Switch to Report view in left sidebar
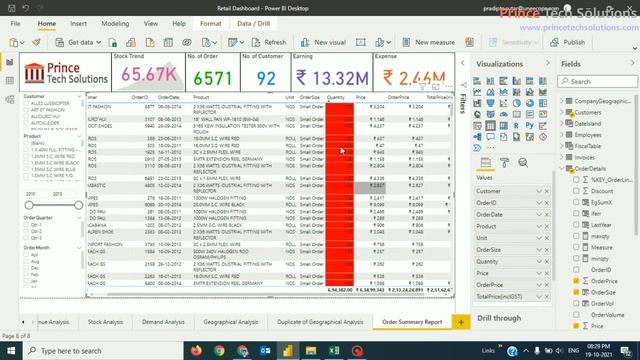Image resolution: width=640 pixels, height=360 pixels. pyautogui.click(x=10, y=62)
